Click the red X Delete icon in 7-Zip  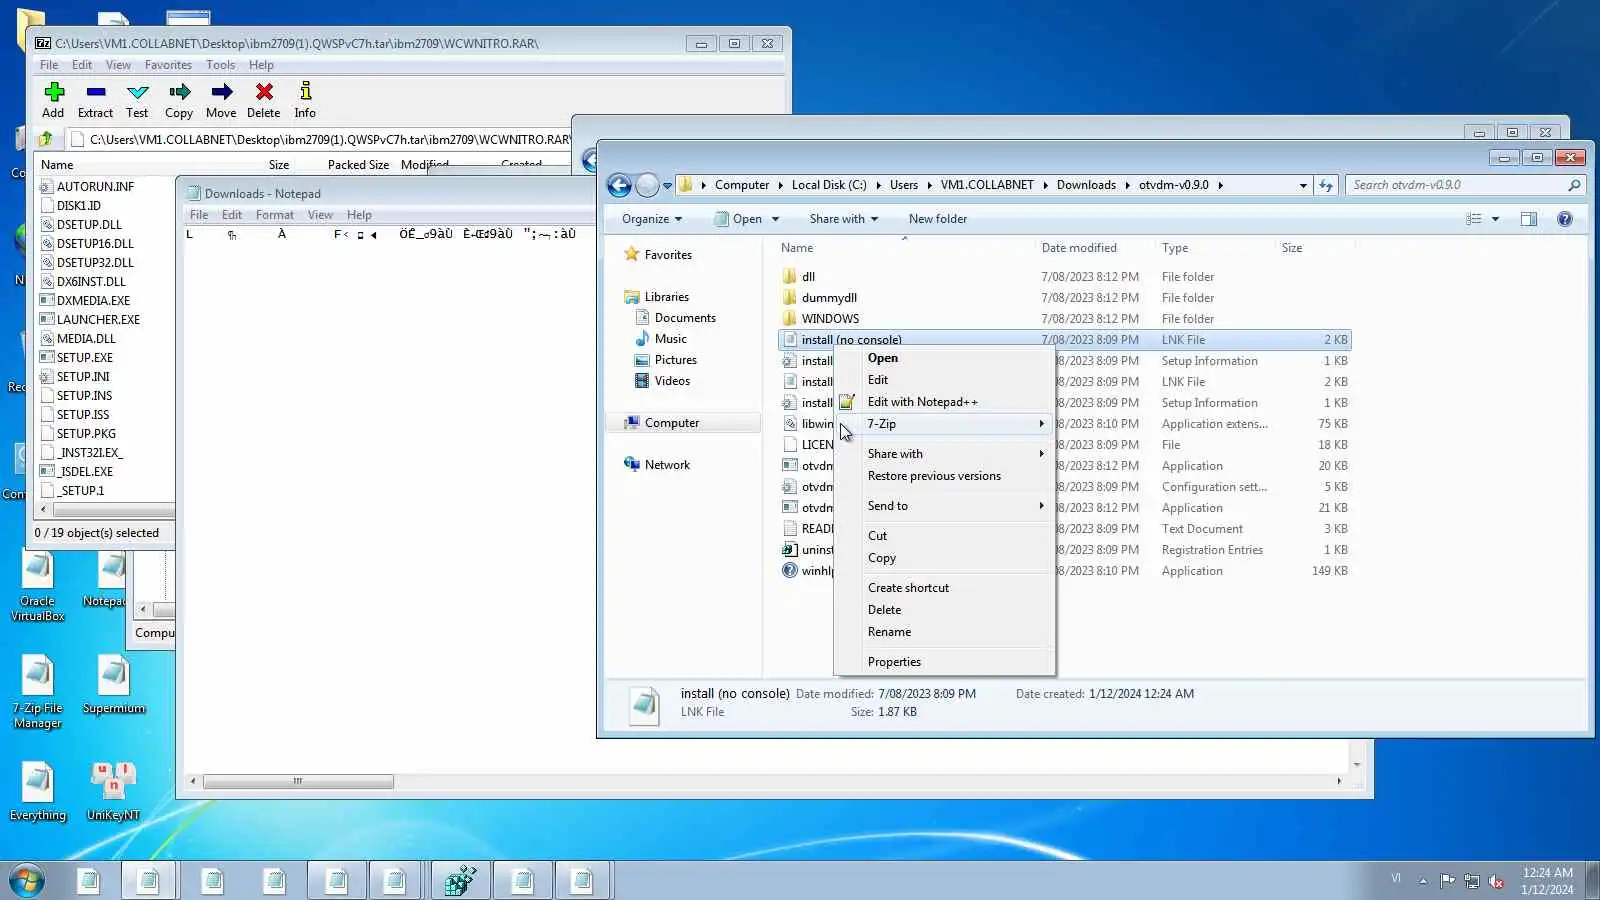(264, 92)
